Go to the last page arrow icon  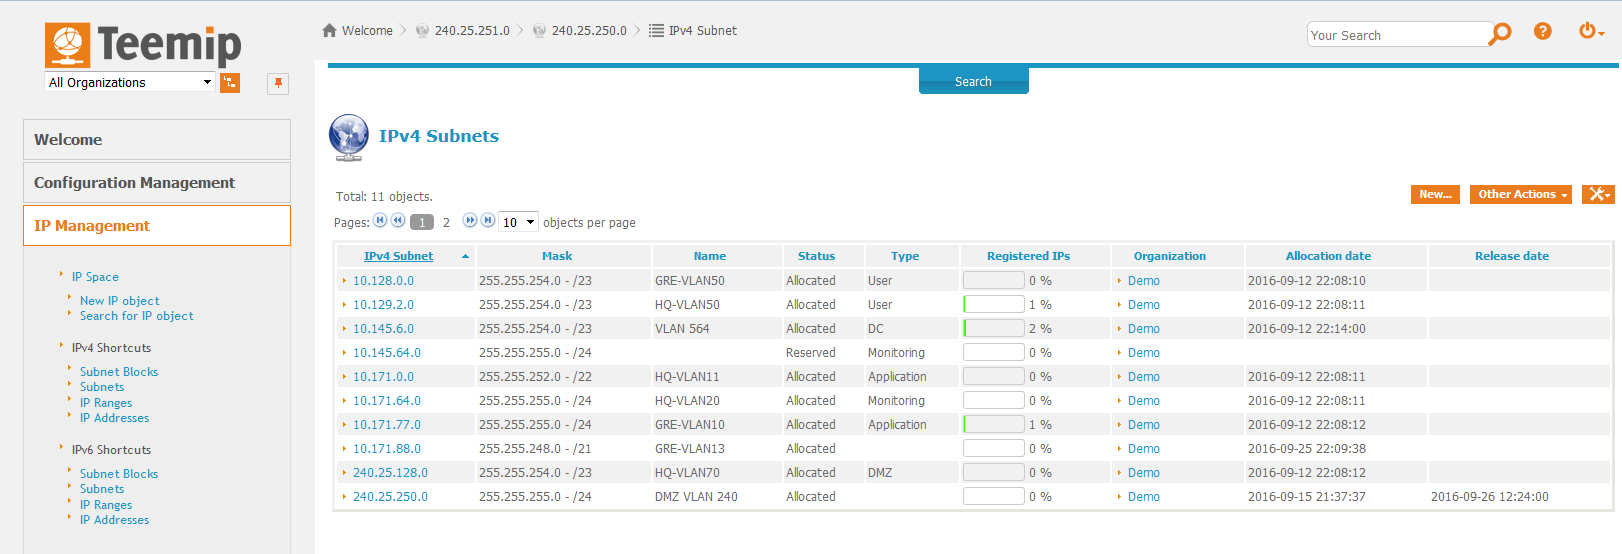click(x=488, y=221)
